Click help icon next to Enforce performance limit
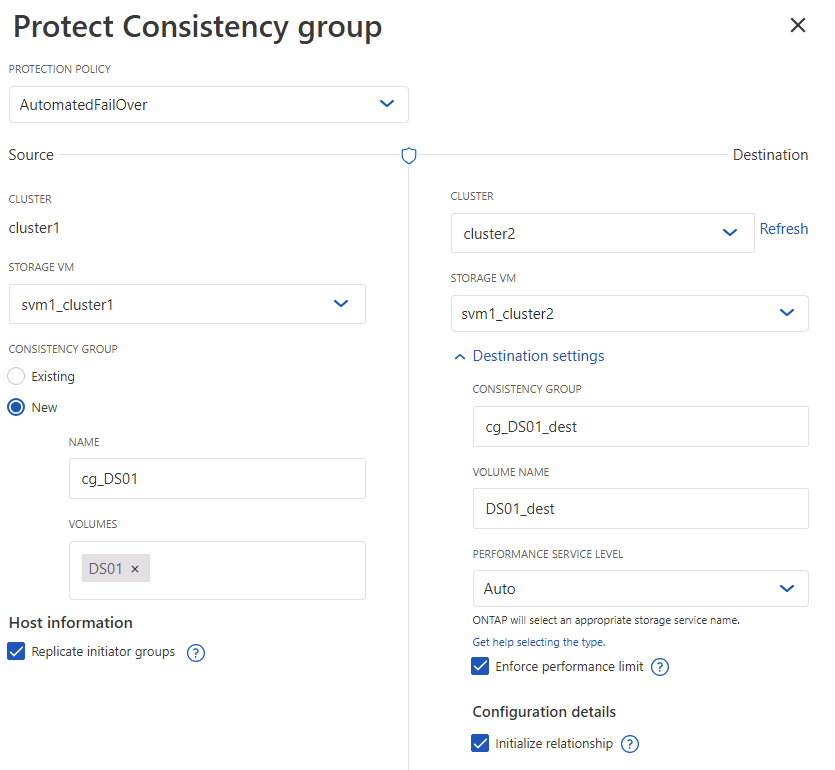The image size is (835, 770). click(660, 667)
